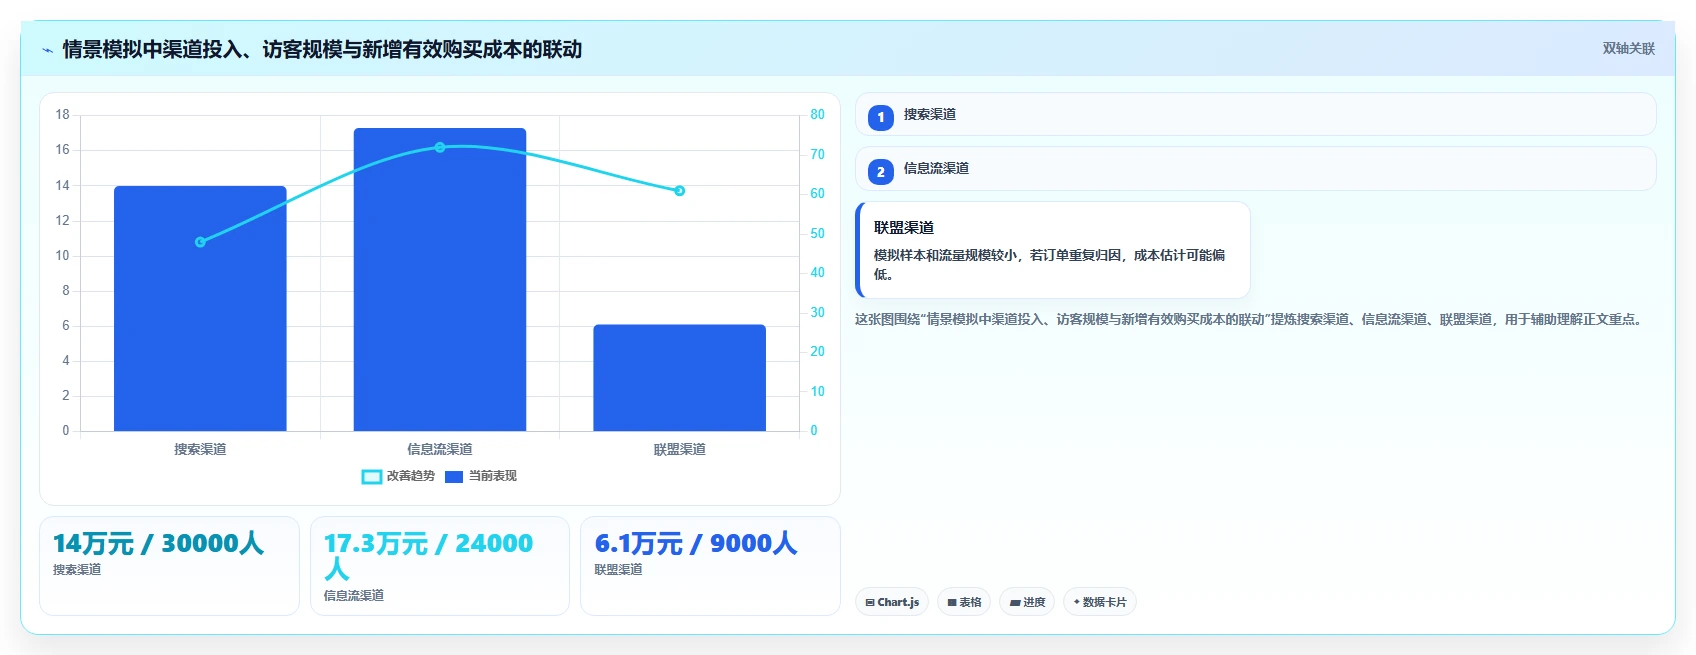Select the 联盟渠道 detail card
Screen dimensions: 1696x655
click(x=1053, y=250)
